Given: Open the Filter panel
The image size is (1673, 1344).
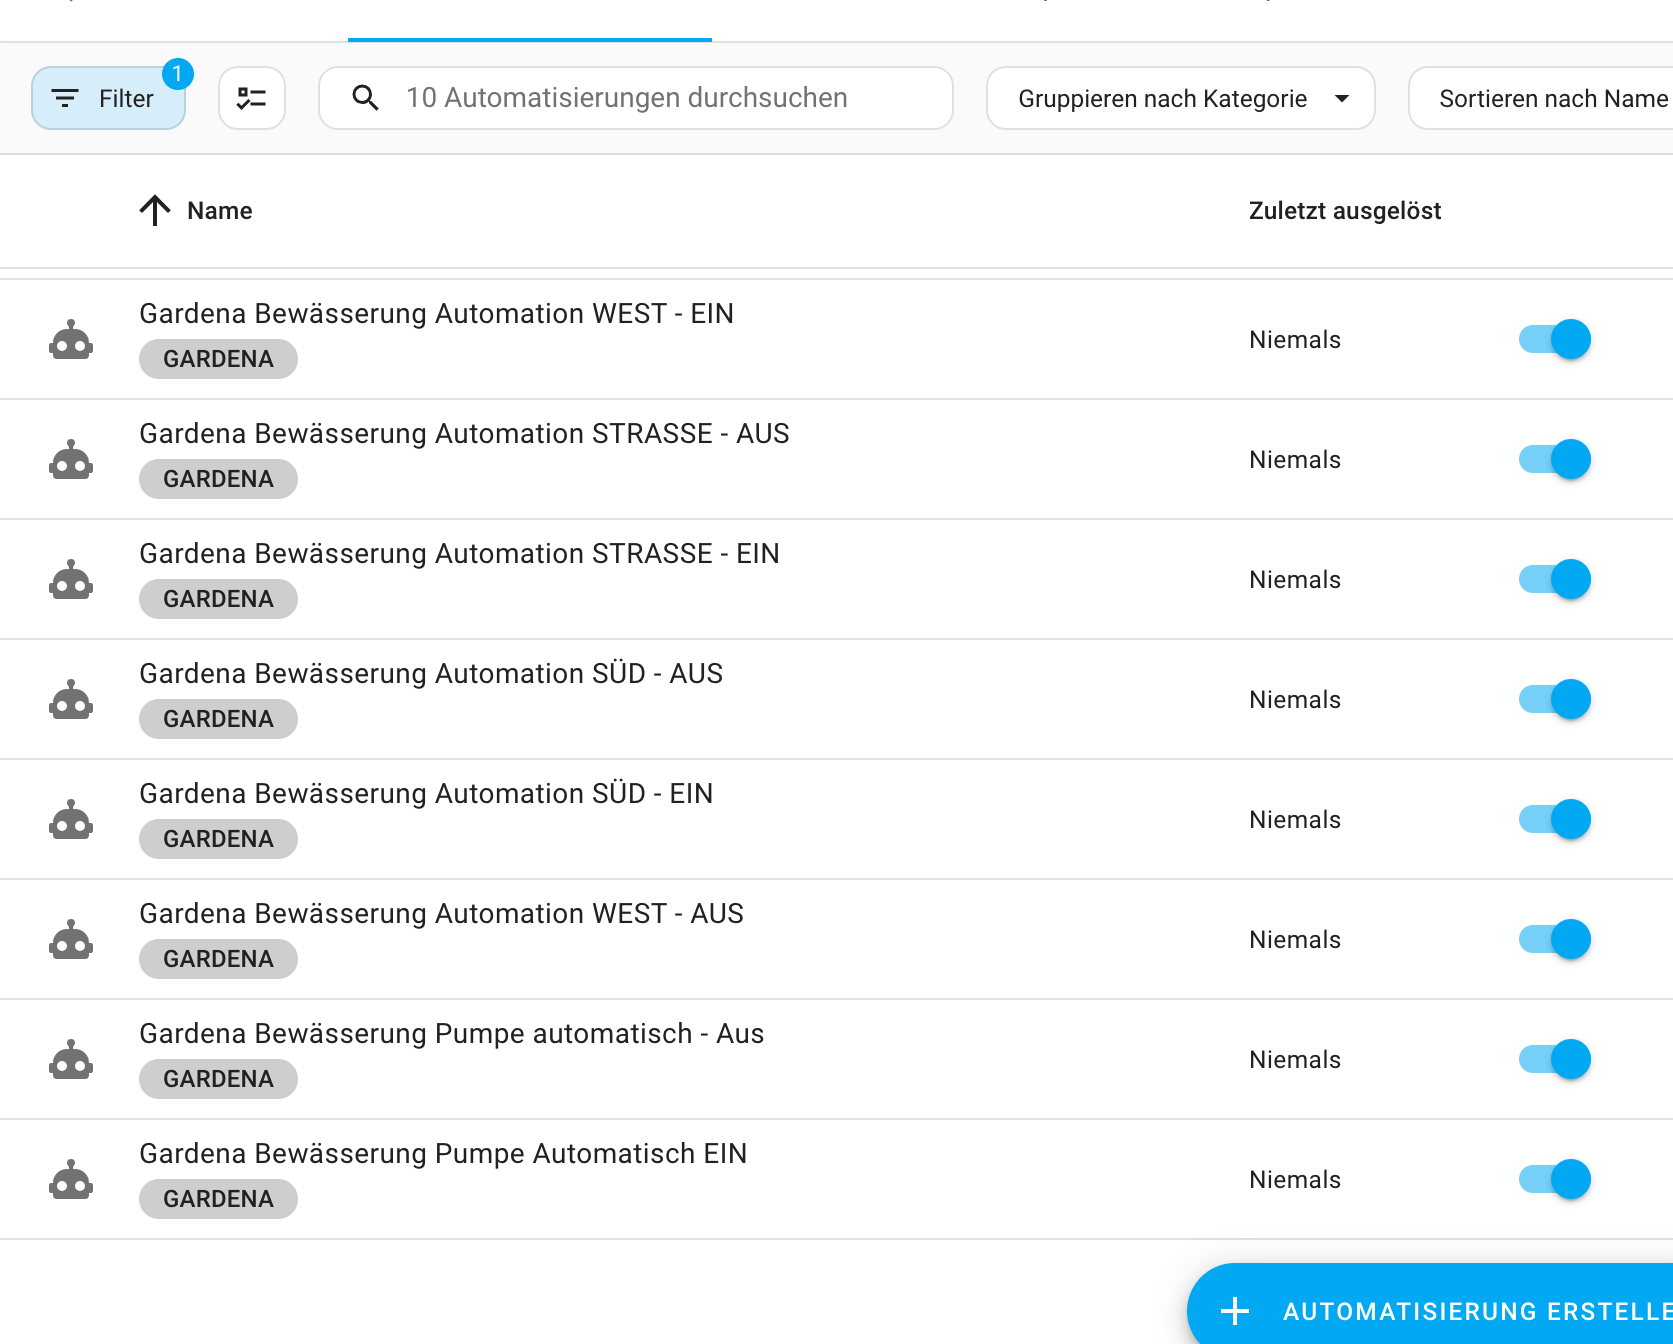Looking at the screenshot, I should coord(108,98).
